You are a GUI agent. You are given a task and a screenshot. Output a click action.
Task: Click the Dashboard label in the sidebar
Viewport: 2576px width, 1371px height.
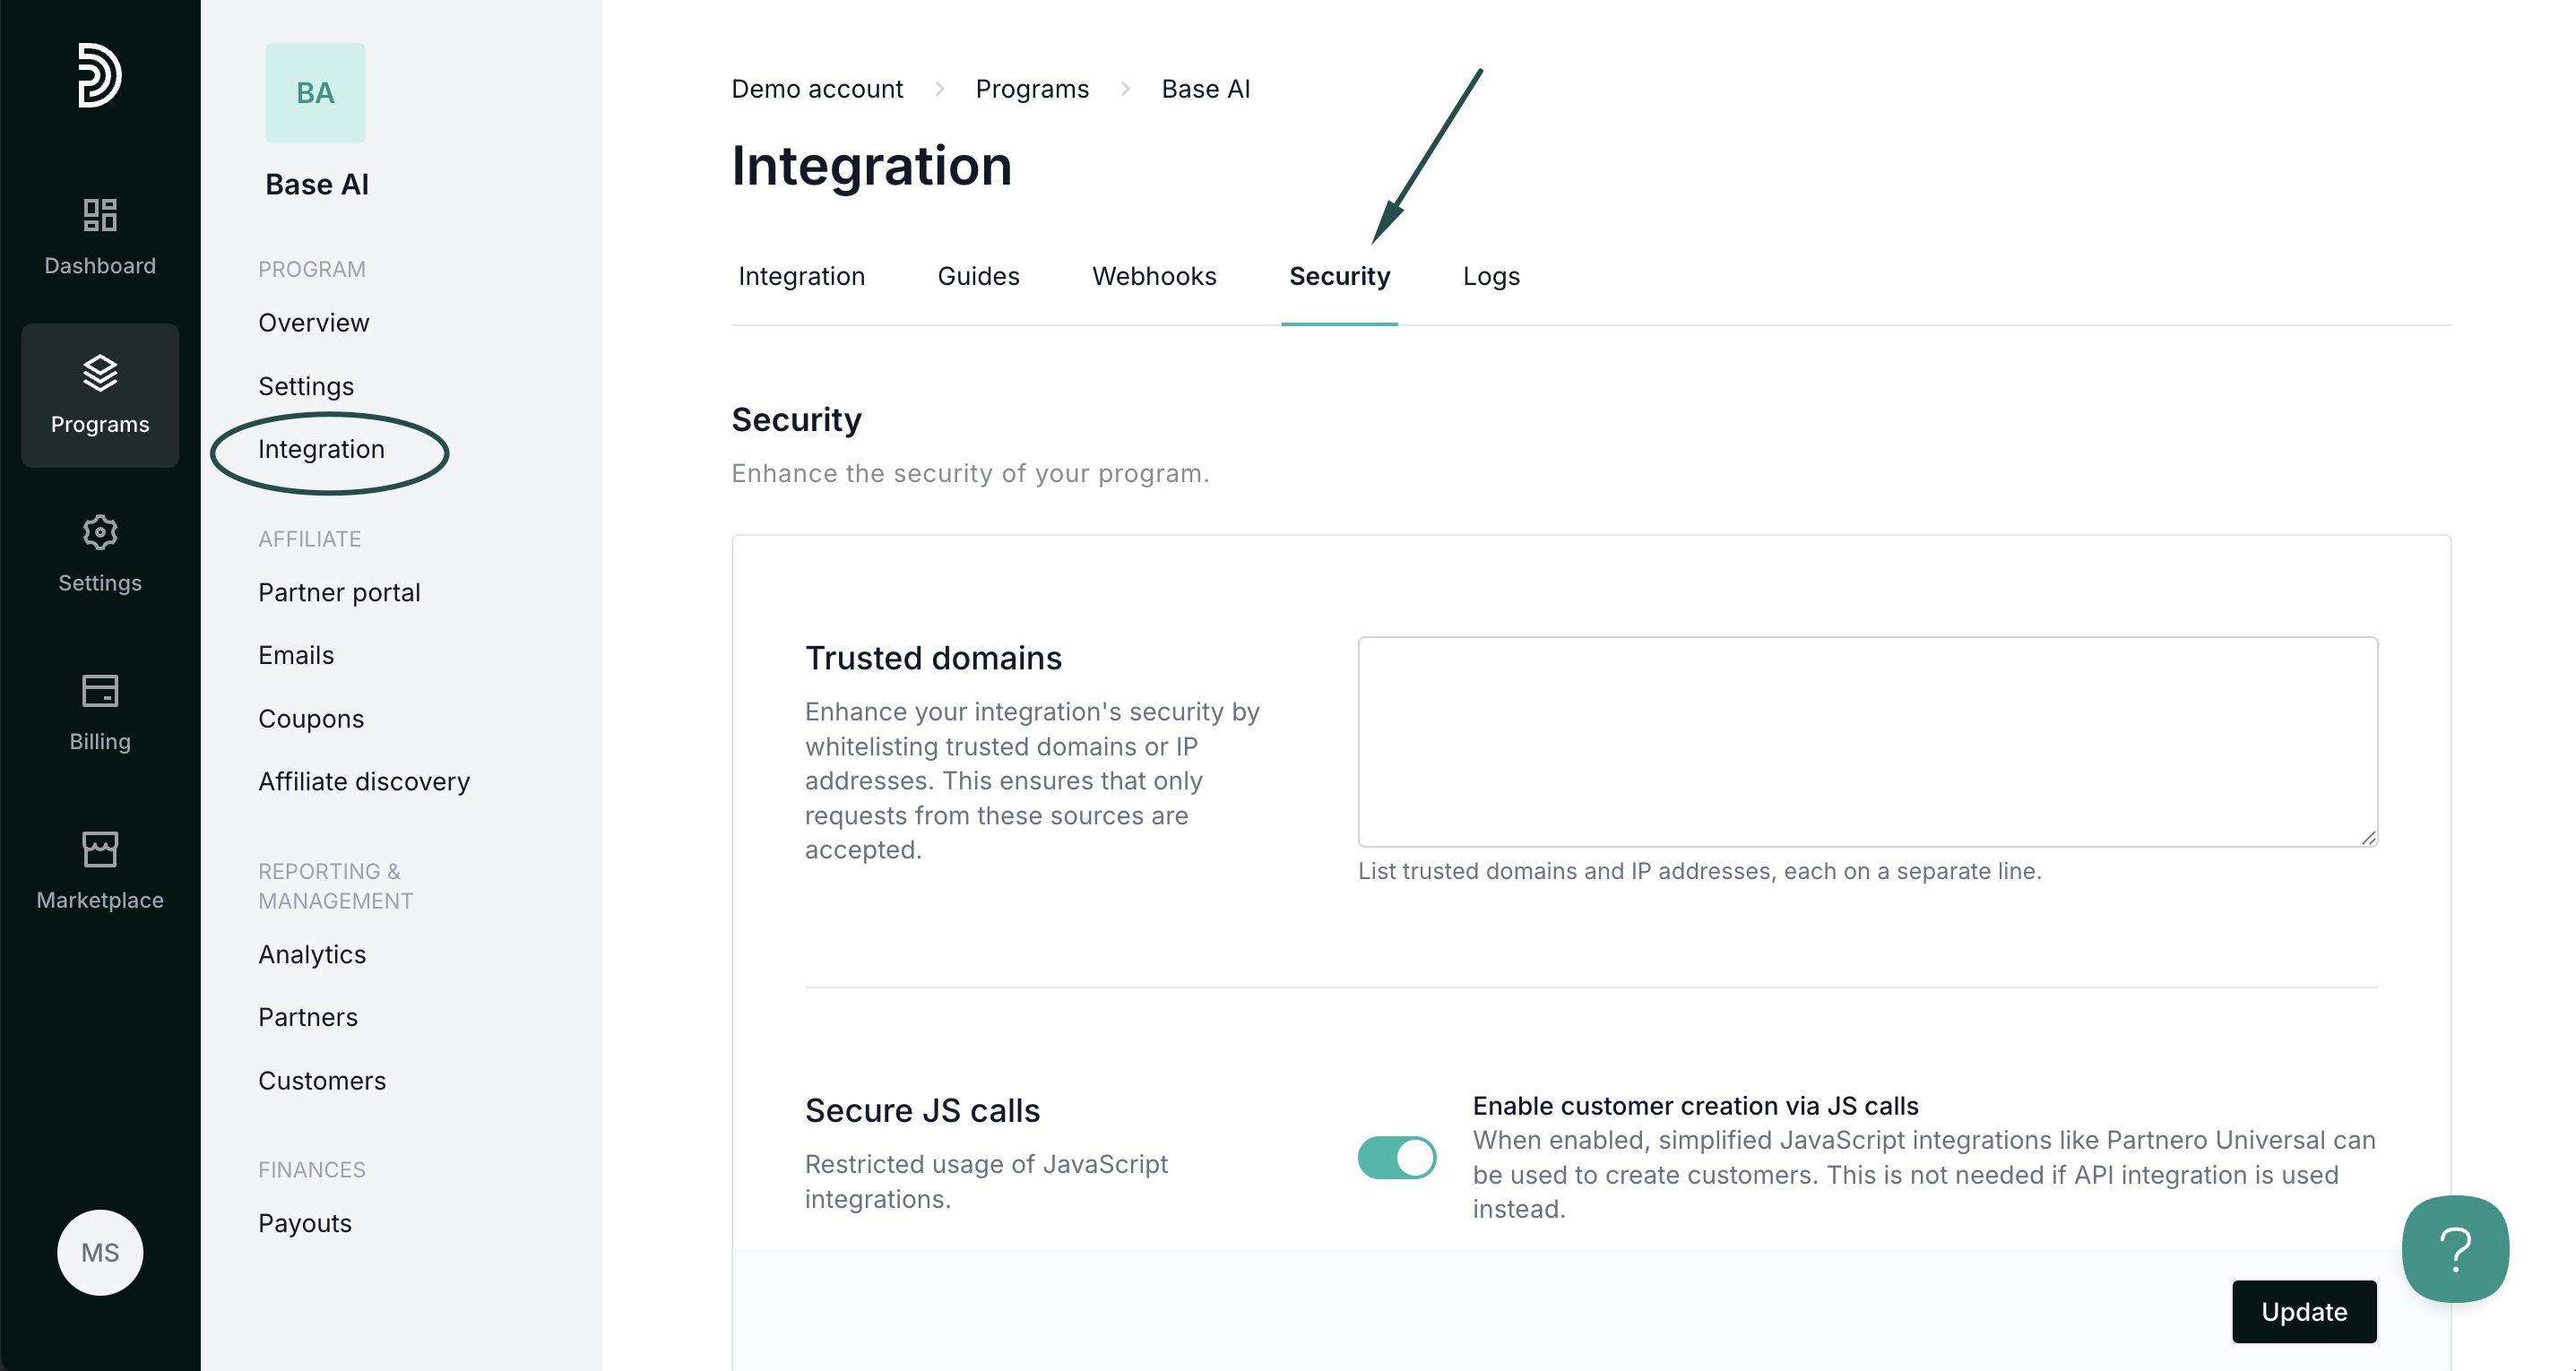(100, 266)
